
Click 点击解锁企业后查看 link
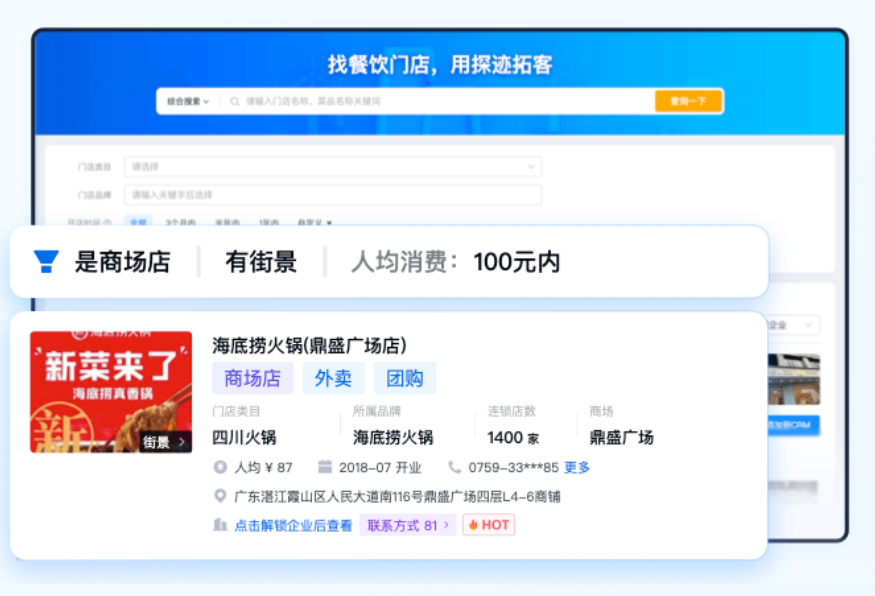pyautogui.click(x=293, y=525)
